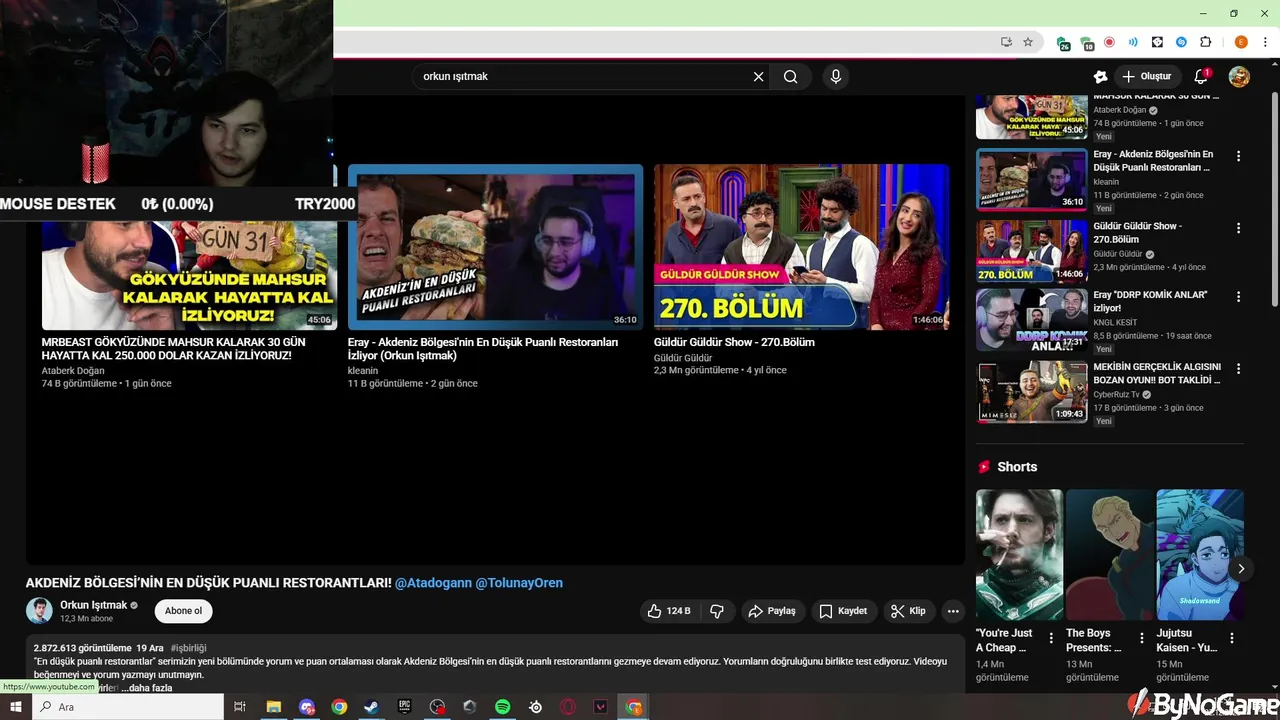The height and width of the screenshot is (720, 1280).
Task: Open Epic Games launcher from the taskbar
Action: (x=404, y=707)
